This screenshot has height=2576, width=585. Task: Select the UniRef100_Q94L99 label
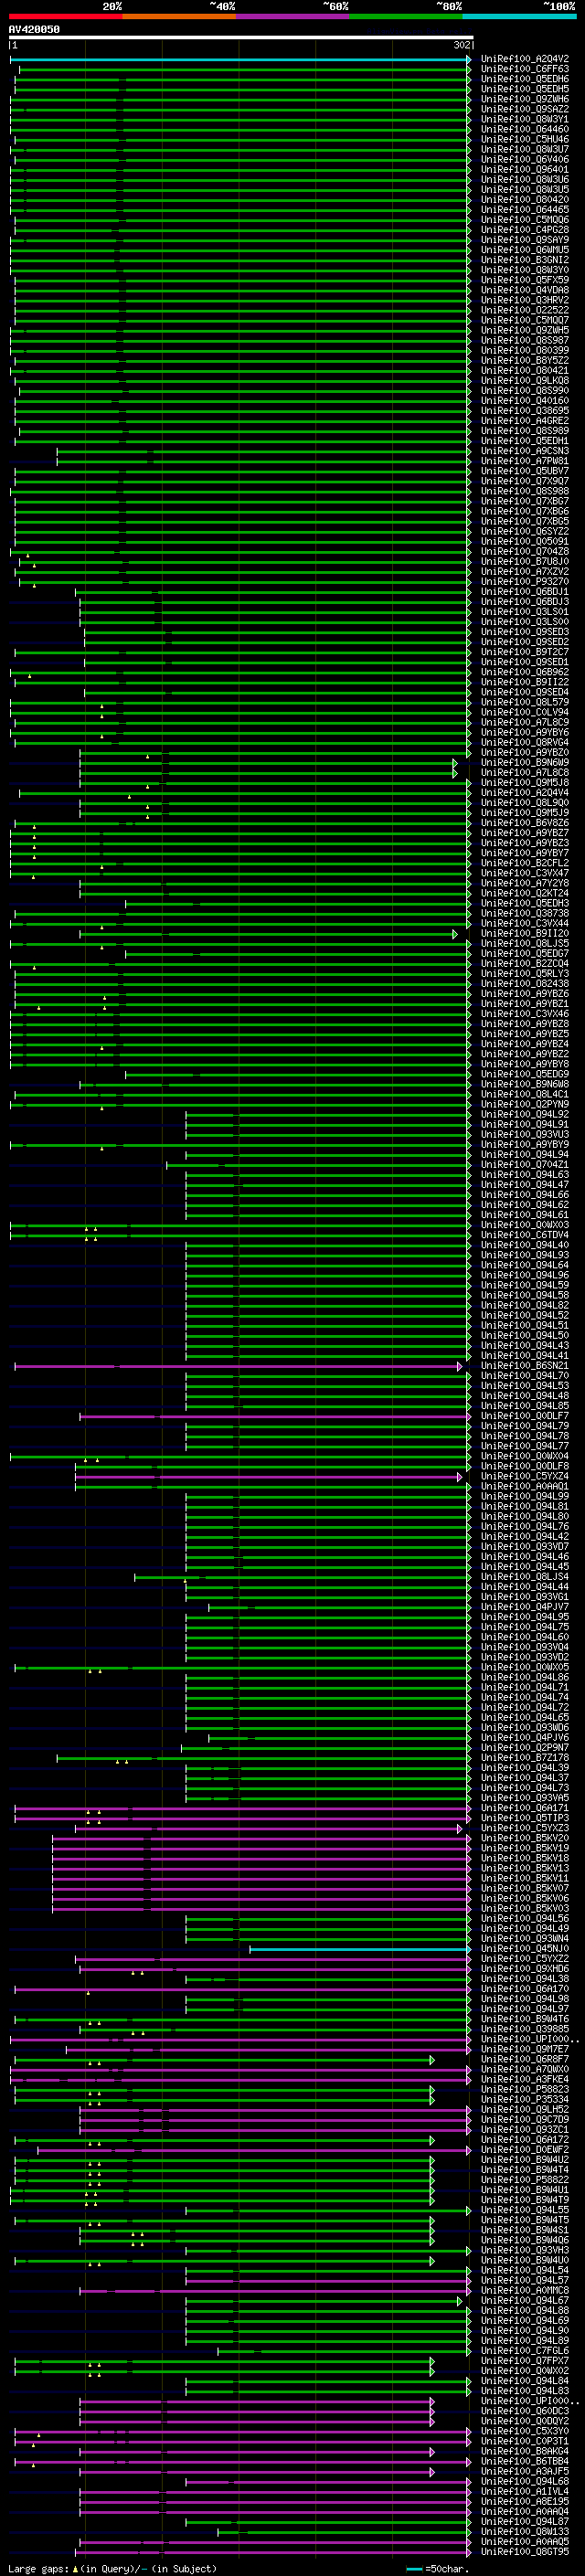click(525, 1497)
